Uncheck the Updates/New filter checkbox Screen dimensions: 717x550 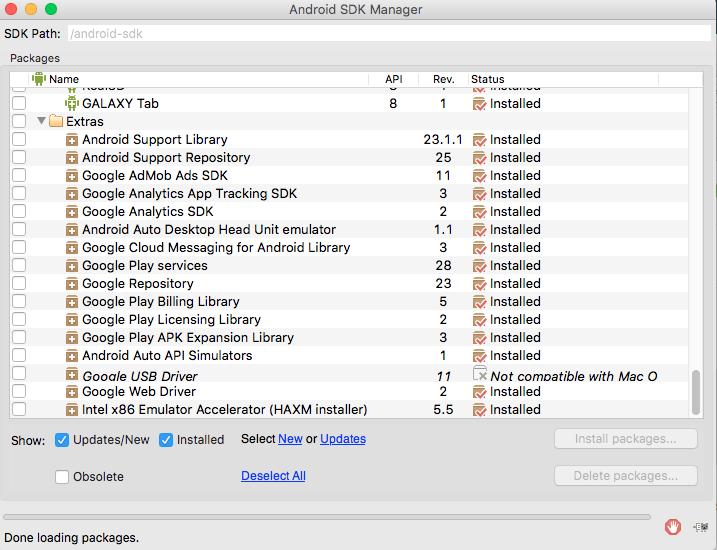[x=62, y=439]
